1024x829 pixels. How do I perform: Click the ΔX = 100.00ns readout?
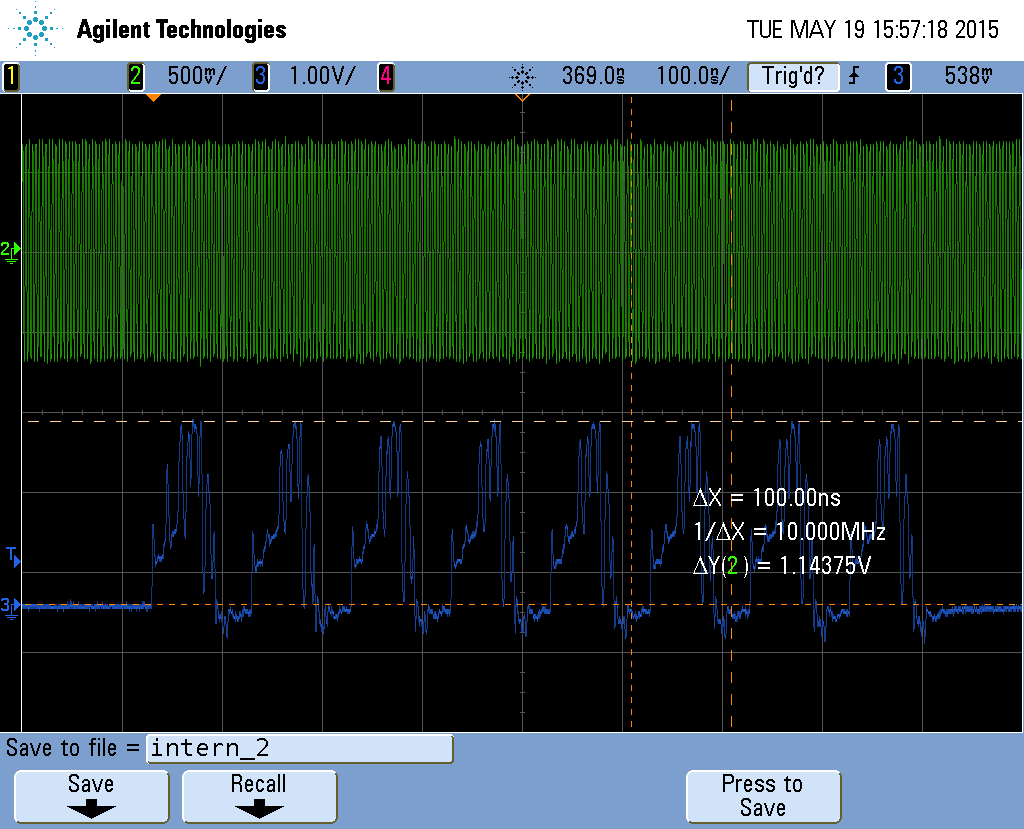[767, 498]
